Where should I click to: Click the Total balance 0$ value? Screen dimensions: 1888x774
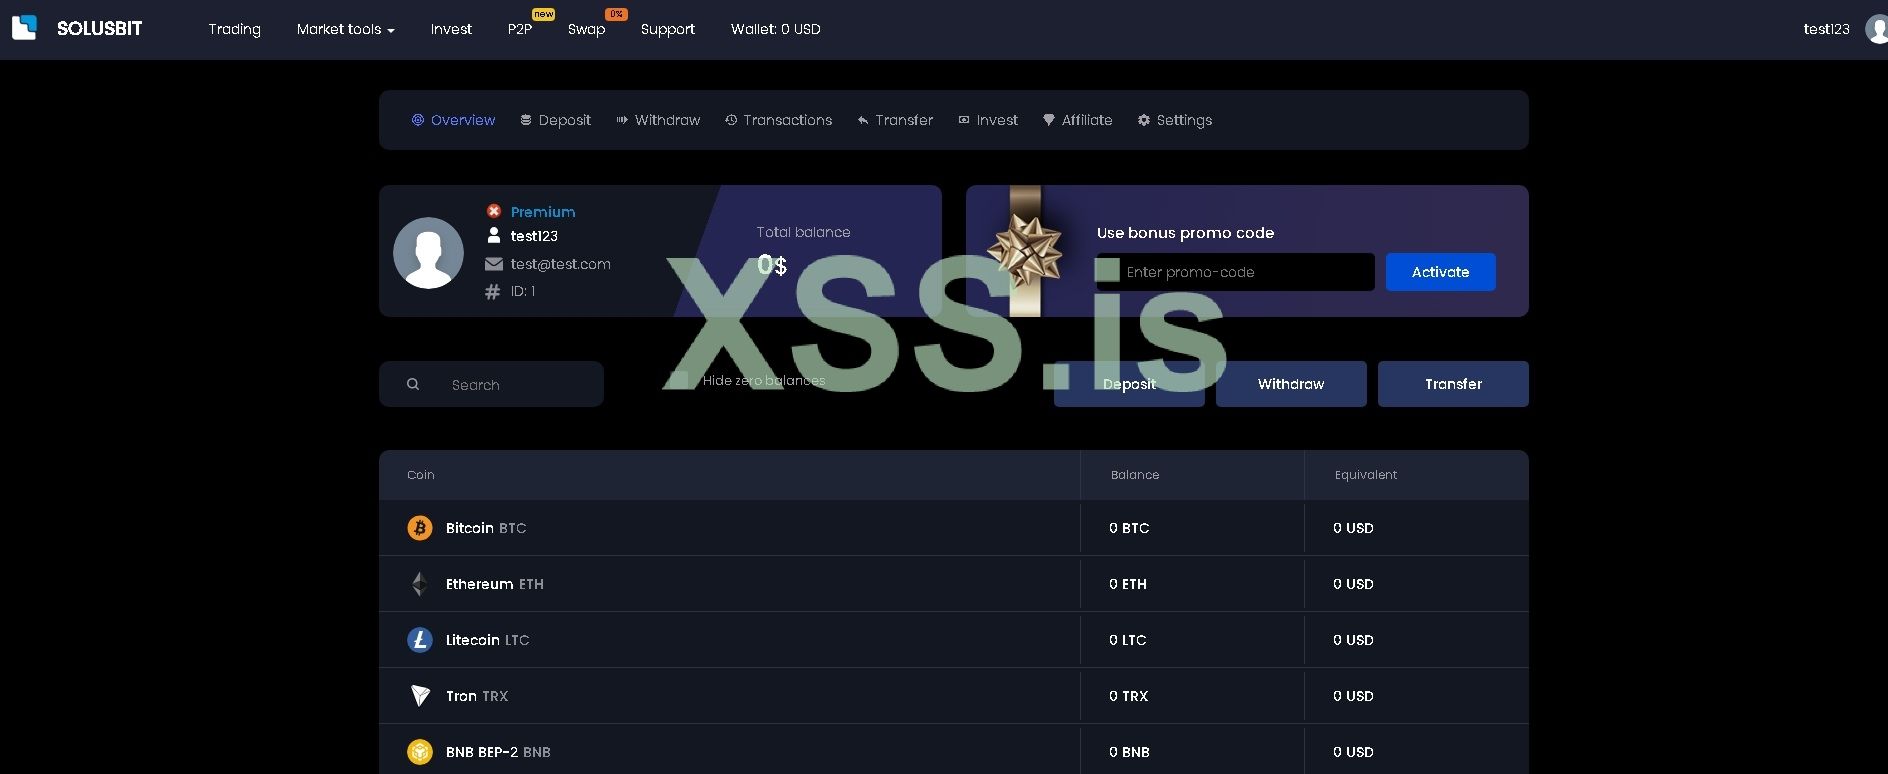(772, 265)
